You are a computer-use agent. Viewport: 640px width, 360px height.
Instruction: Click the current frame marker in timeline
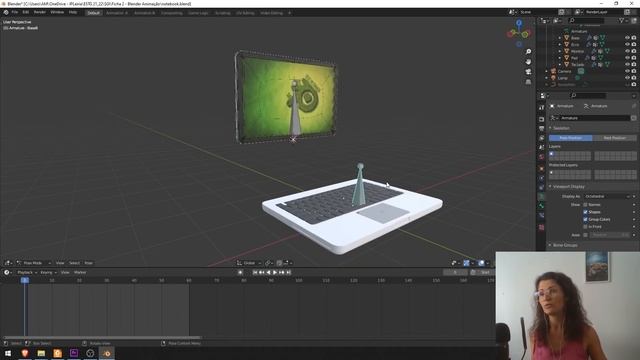25,280
